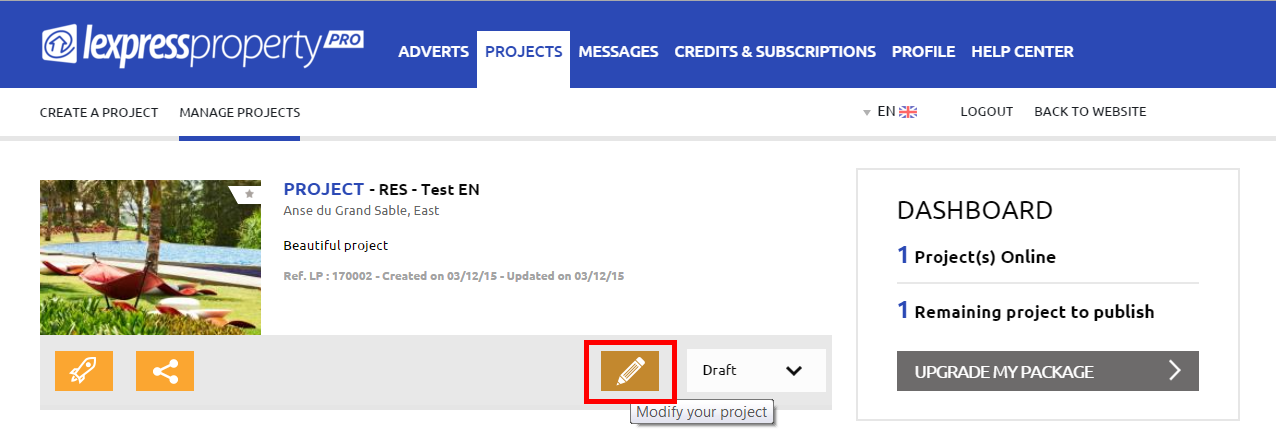Open the PROFILE menu item
Viewport: 1276px width, 446px height.
(923, 52)
